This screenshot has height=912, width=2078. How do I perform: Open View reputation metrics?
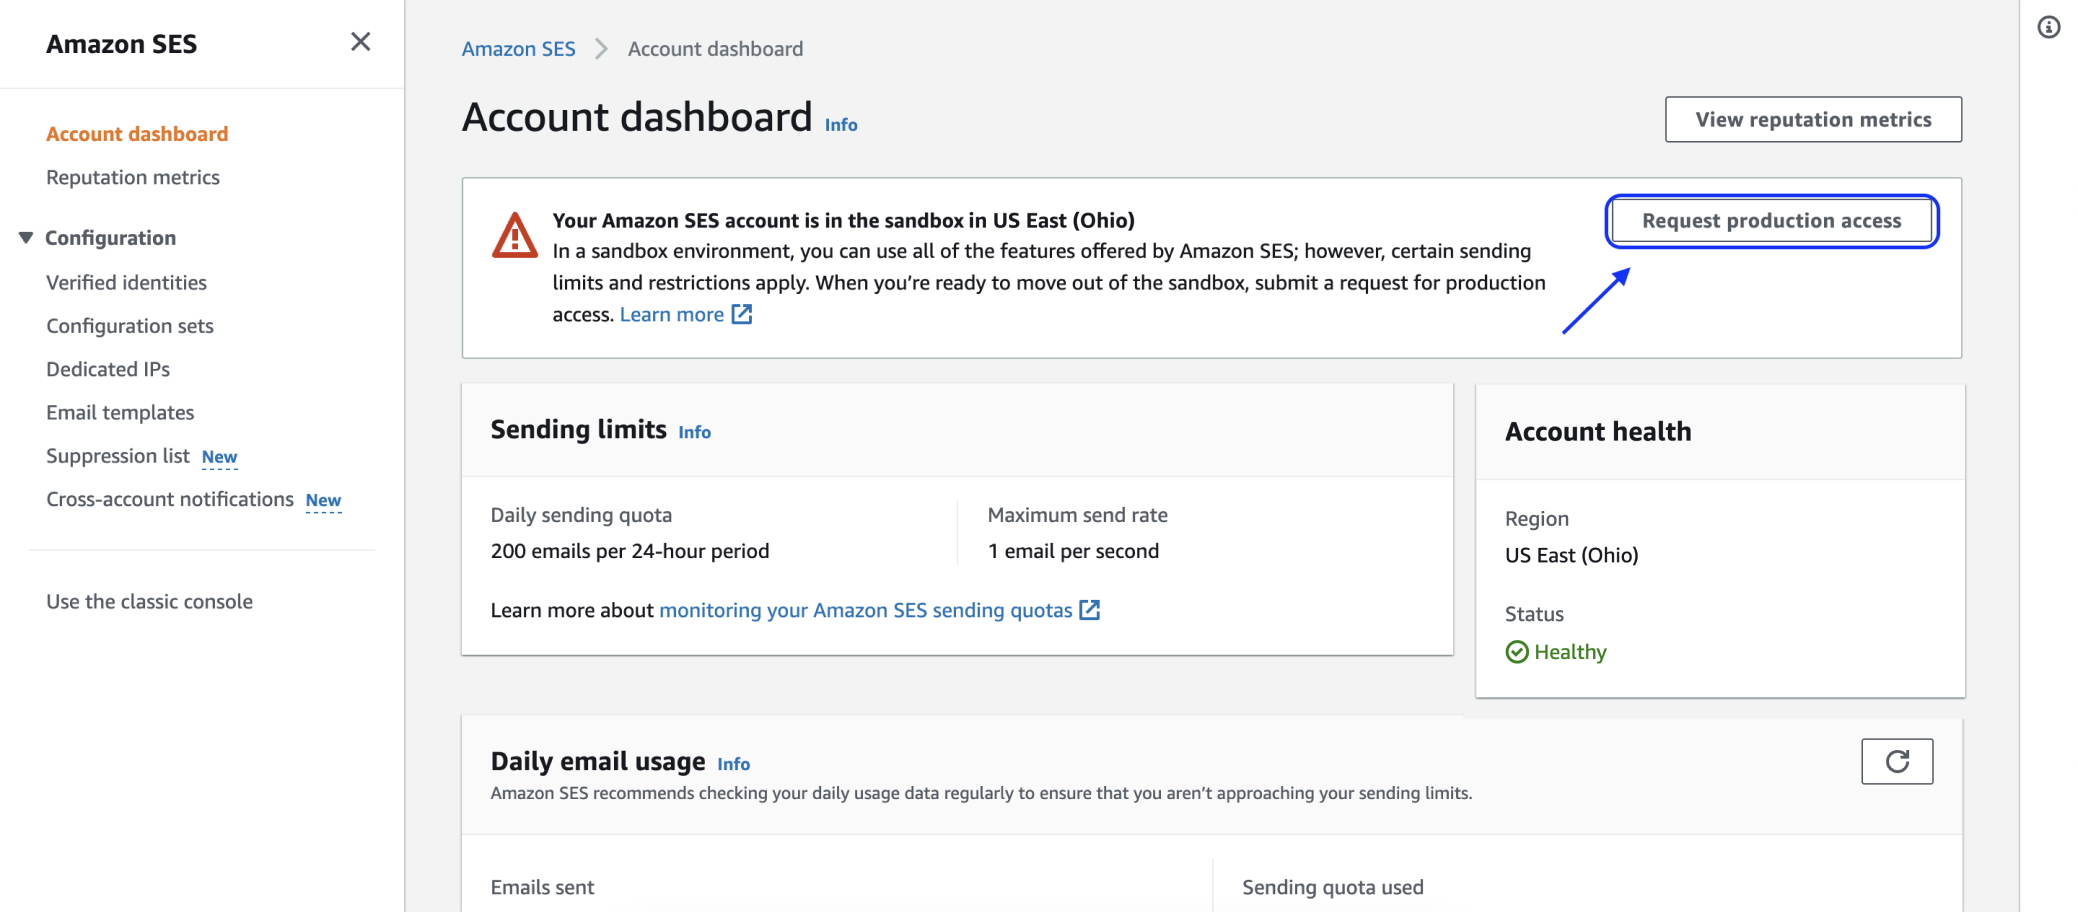coord(1812,119)
